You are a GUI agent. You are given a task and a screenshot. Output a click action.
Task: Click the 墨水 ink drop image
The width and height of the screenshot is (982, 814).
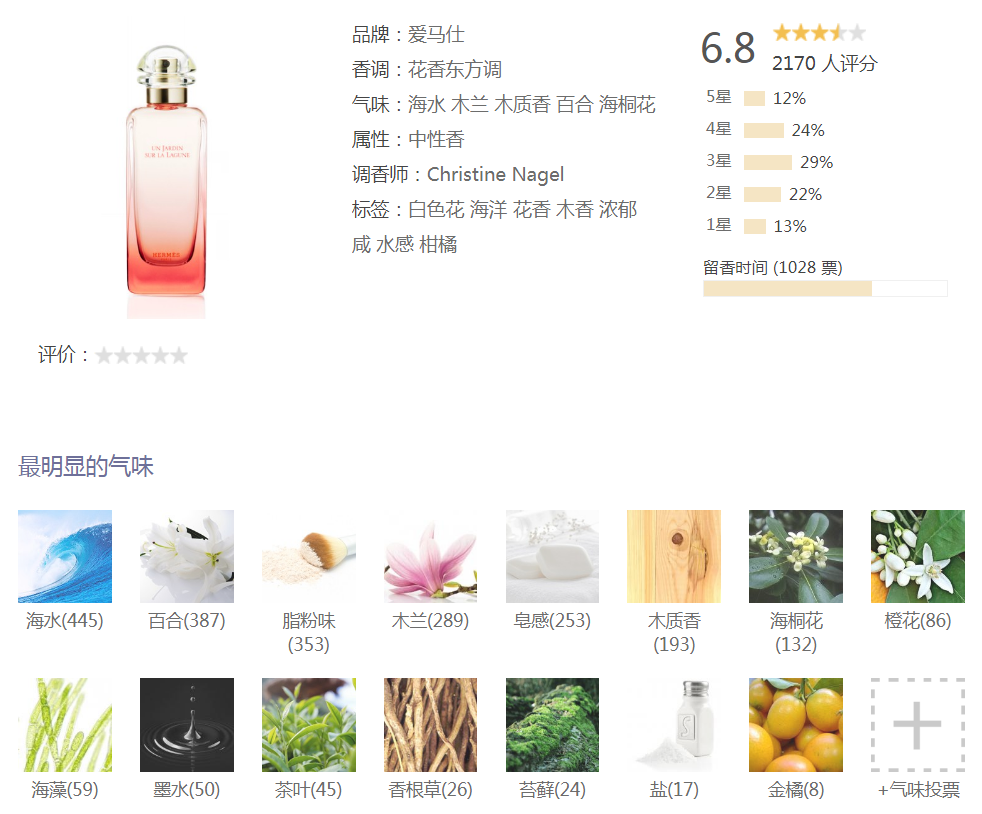click(187, 724)
